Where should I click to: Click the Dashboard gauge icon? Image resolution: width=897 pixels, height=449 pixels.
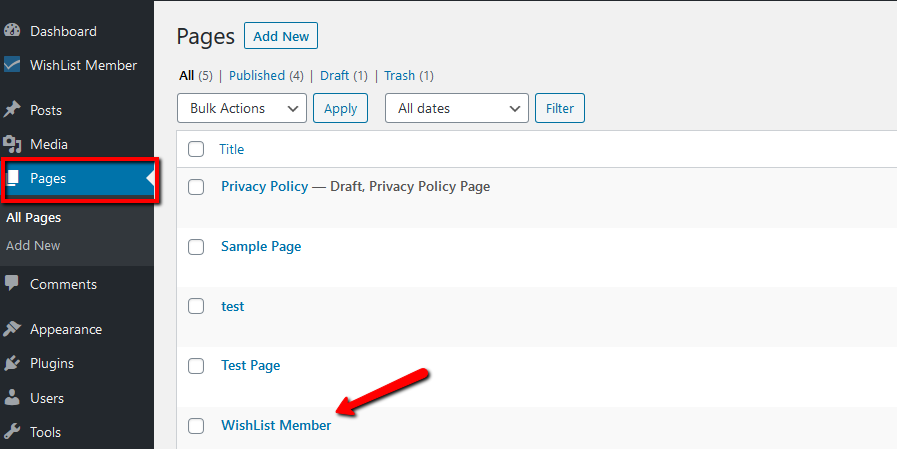click(x=12, y=31)
